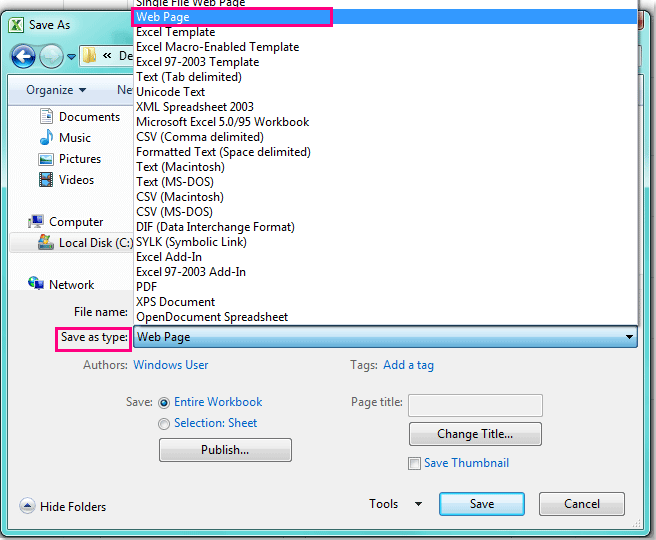Collapse the Save as type dropdown
The height and width of the screenshot is (540, 656).
click(629, 338)
